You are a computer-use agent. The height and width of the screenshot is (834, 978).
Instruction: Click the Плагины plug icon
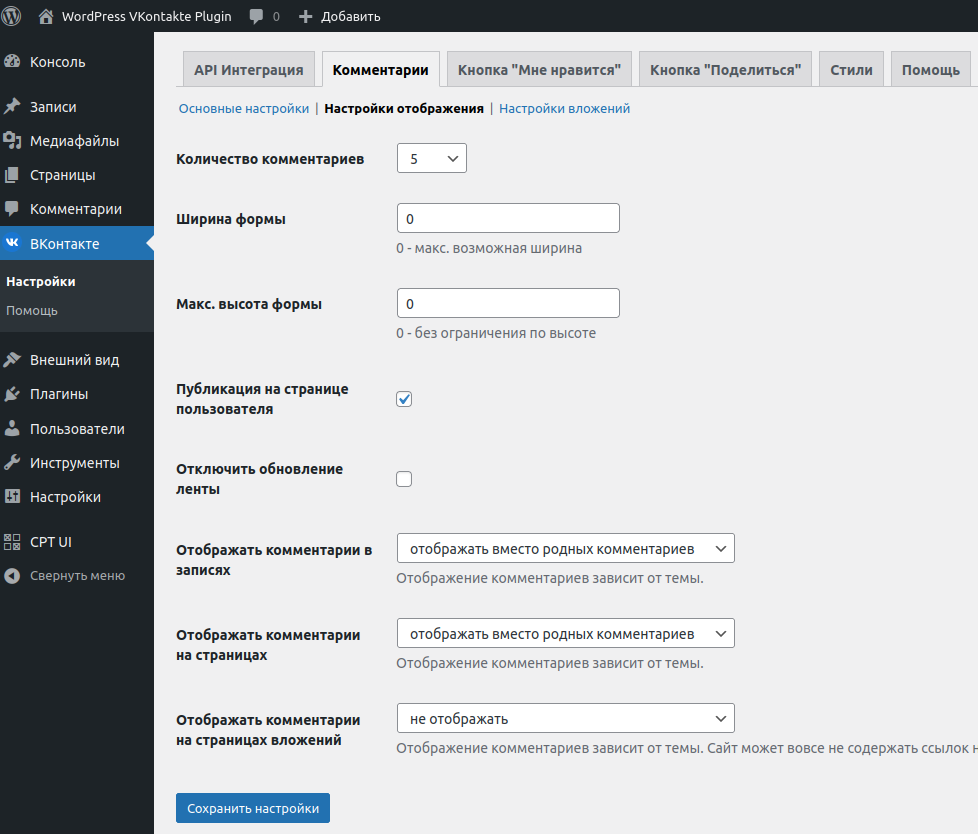[x=12, y=394]
